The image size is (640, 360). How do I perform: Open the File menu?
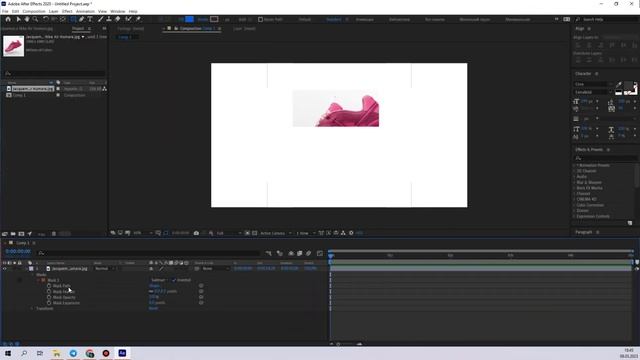pos(5,11)
